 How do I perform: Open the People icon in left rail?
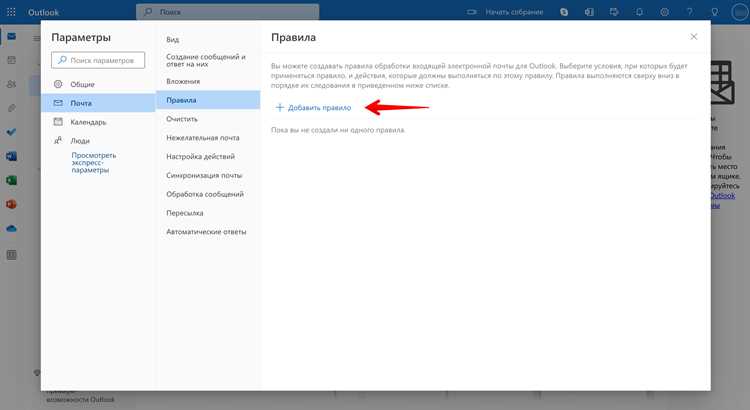pos(11,84)
